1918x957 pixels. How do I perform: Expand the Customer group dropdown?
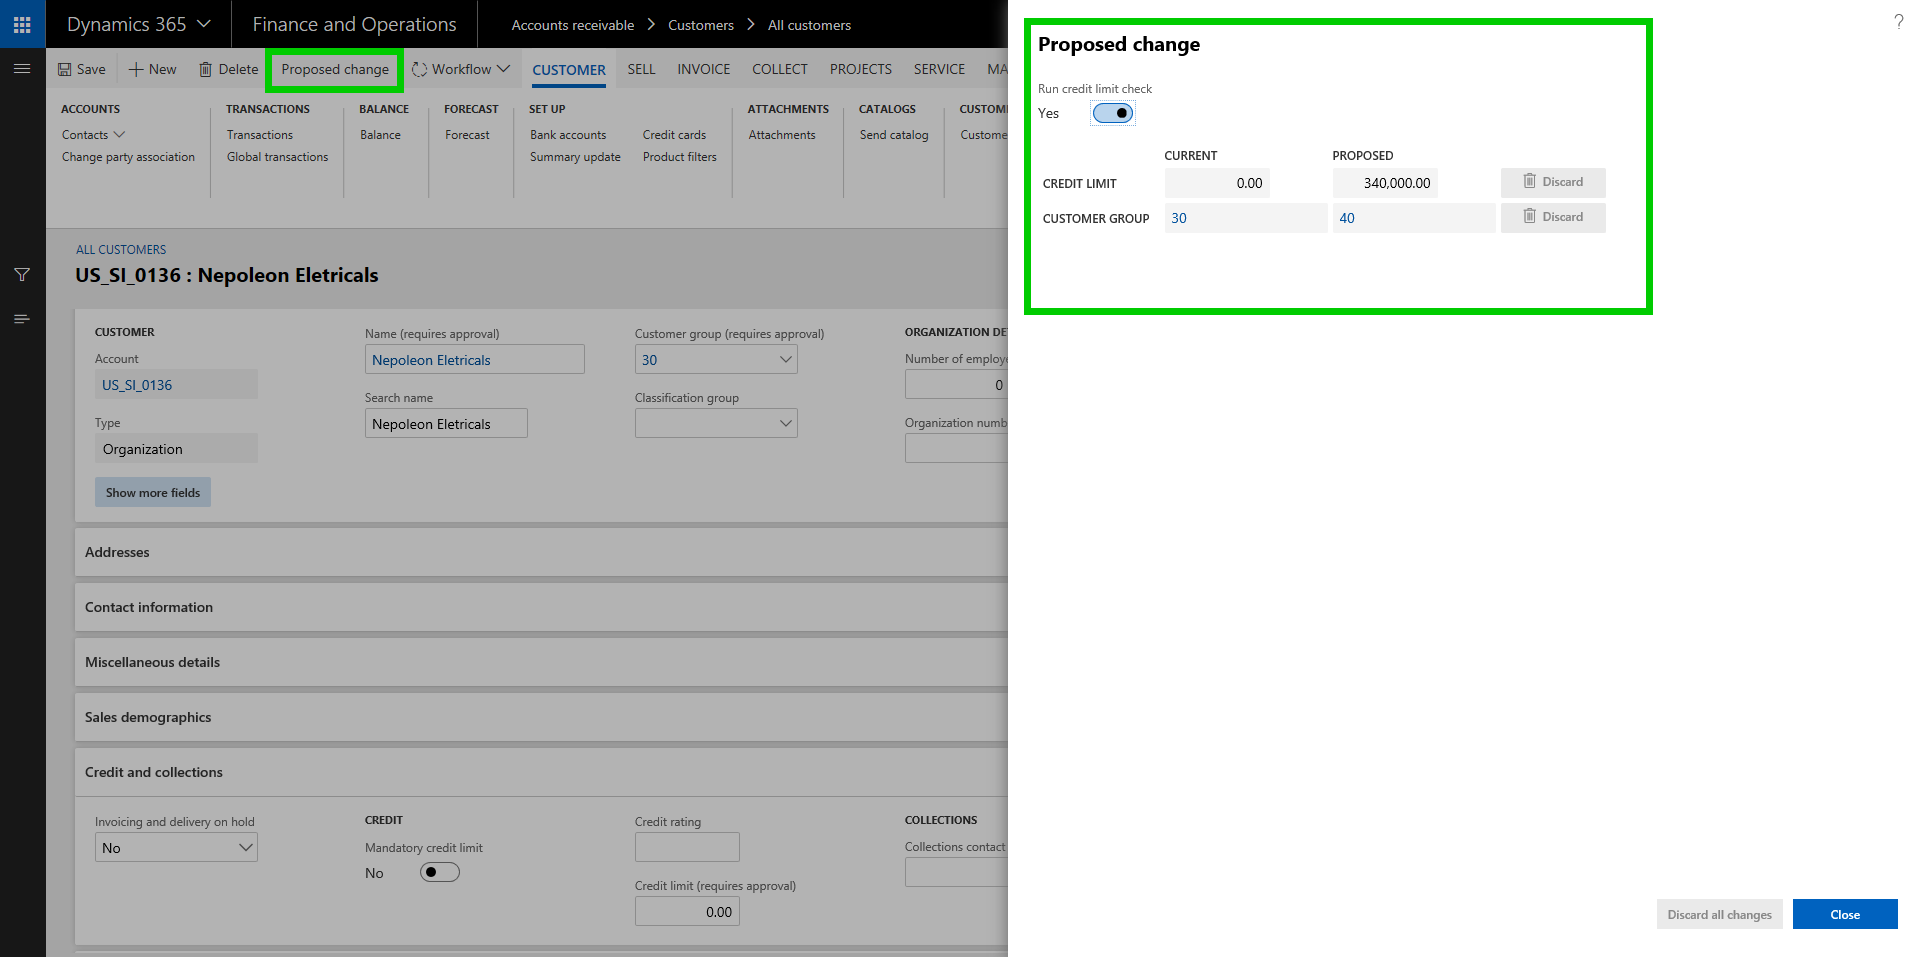click(x=785, y=360)
